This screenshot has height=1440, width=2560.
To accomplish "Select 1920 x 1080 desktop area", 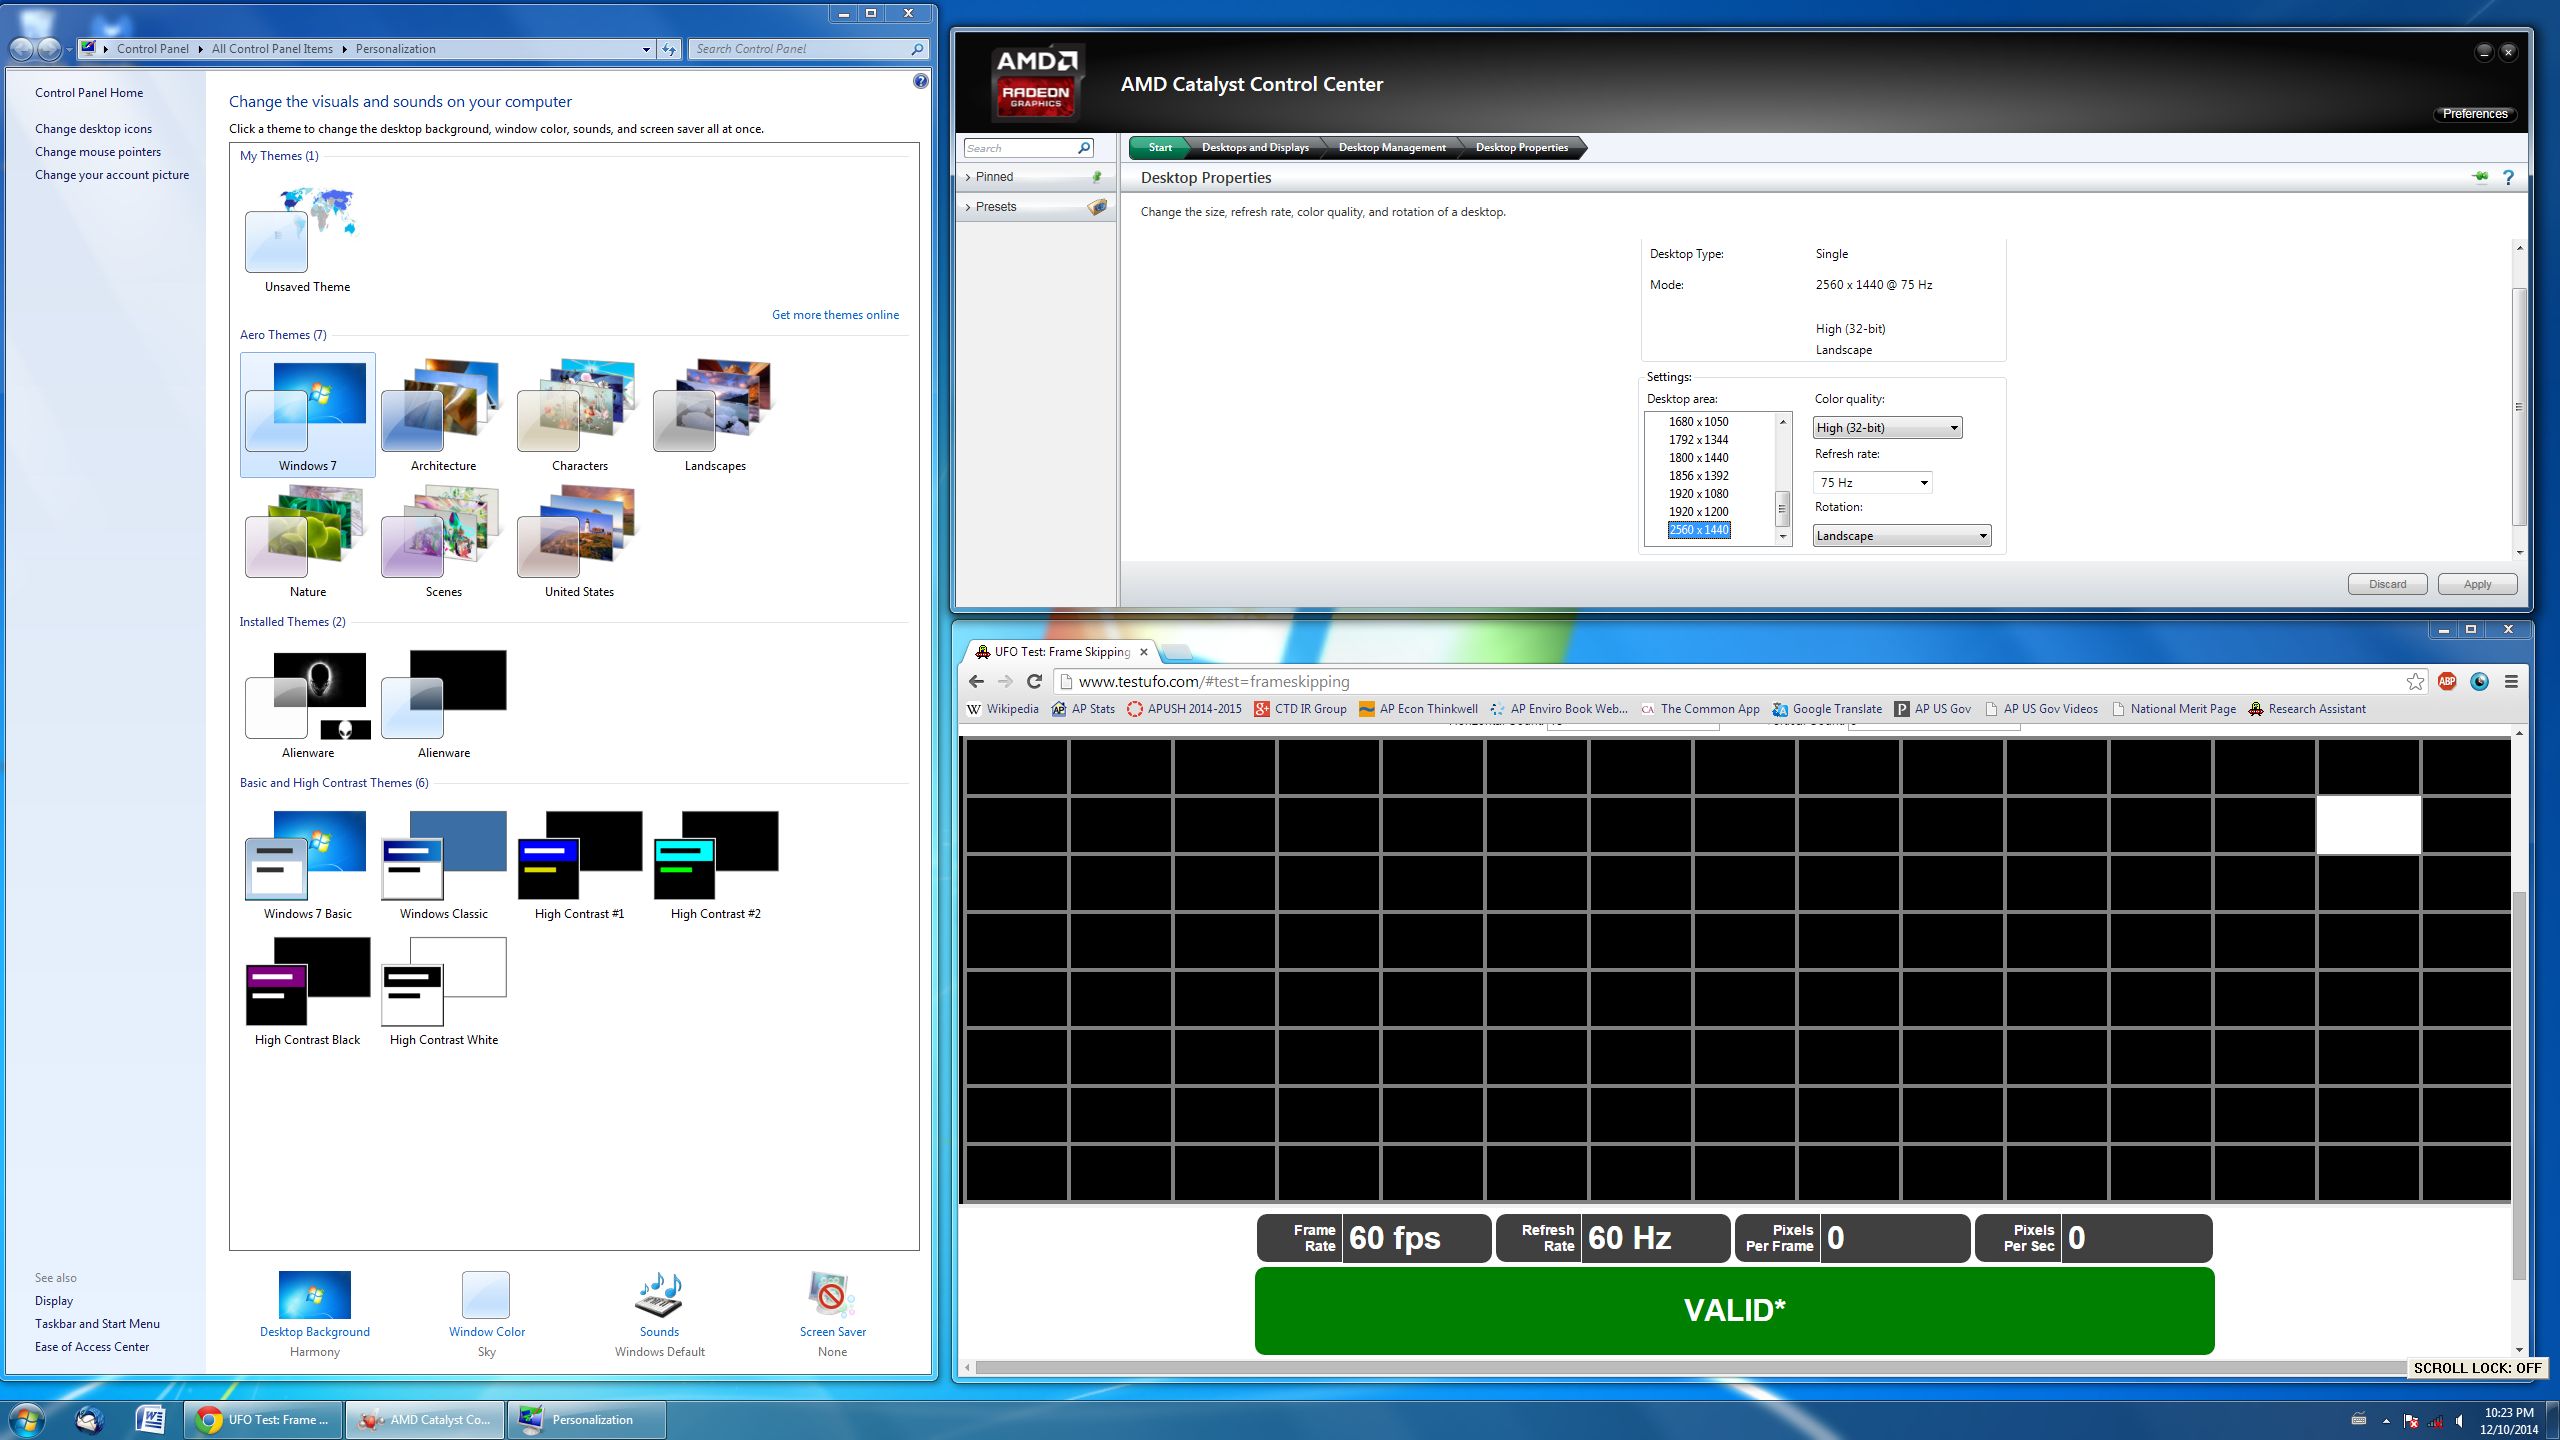I will [1698, 494].
